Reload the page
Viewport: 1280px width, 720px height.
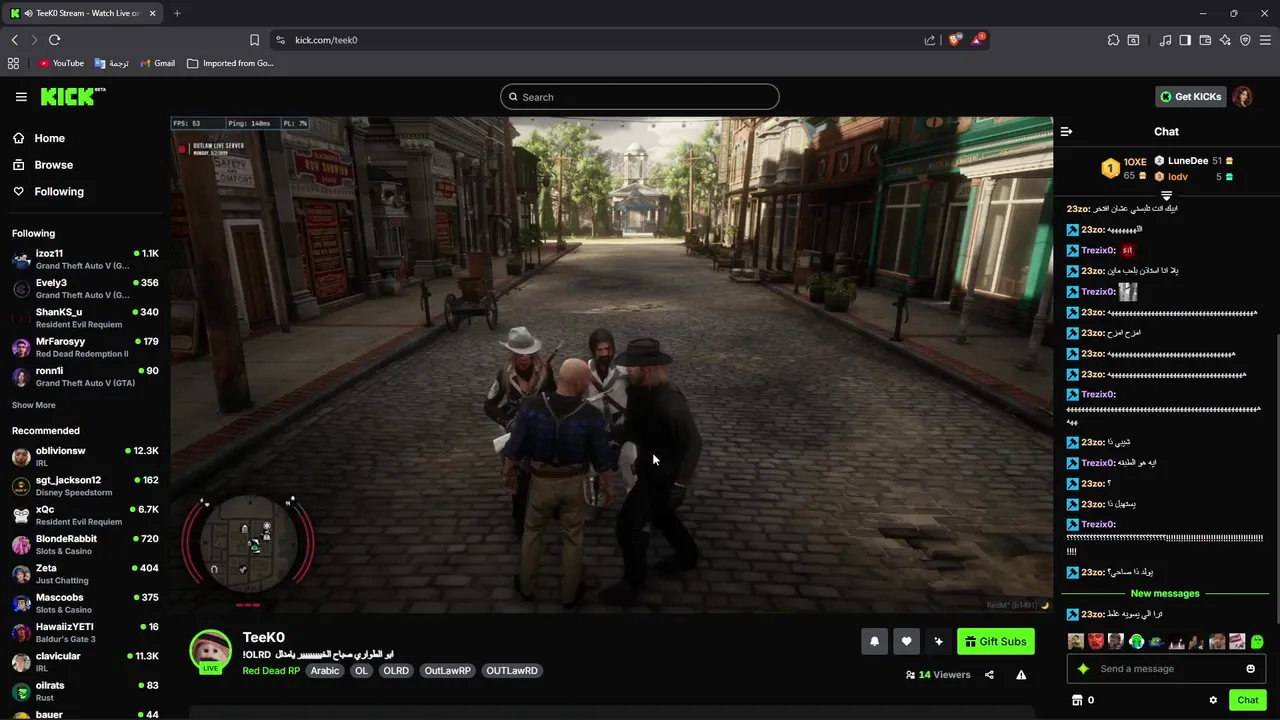click(x=54, y=40)
